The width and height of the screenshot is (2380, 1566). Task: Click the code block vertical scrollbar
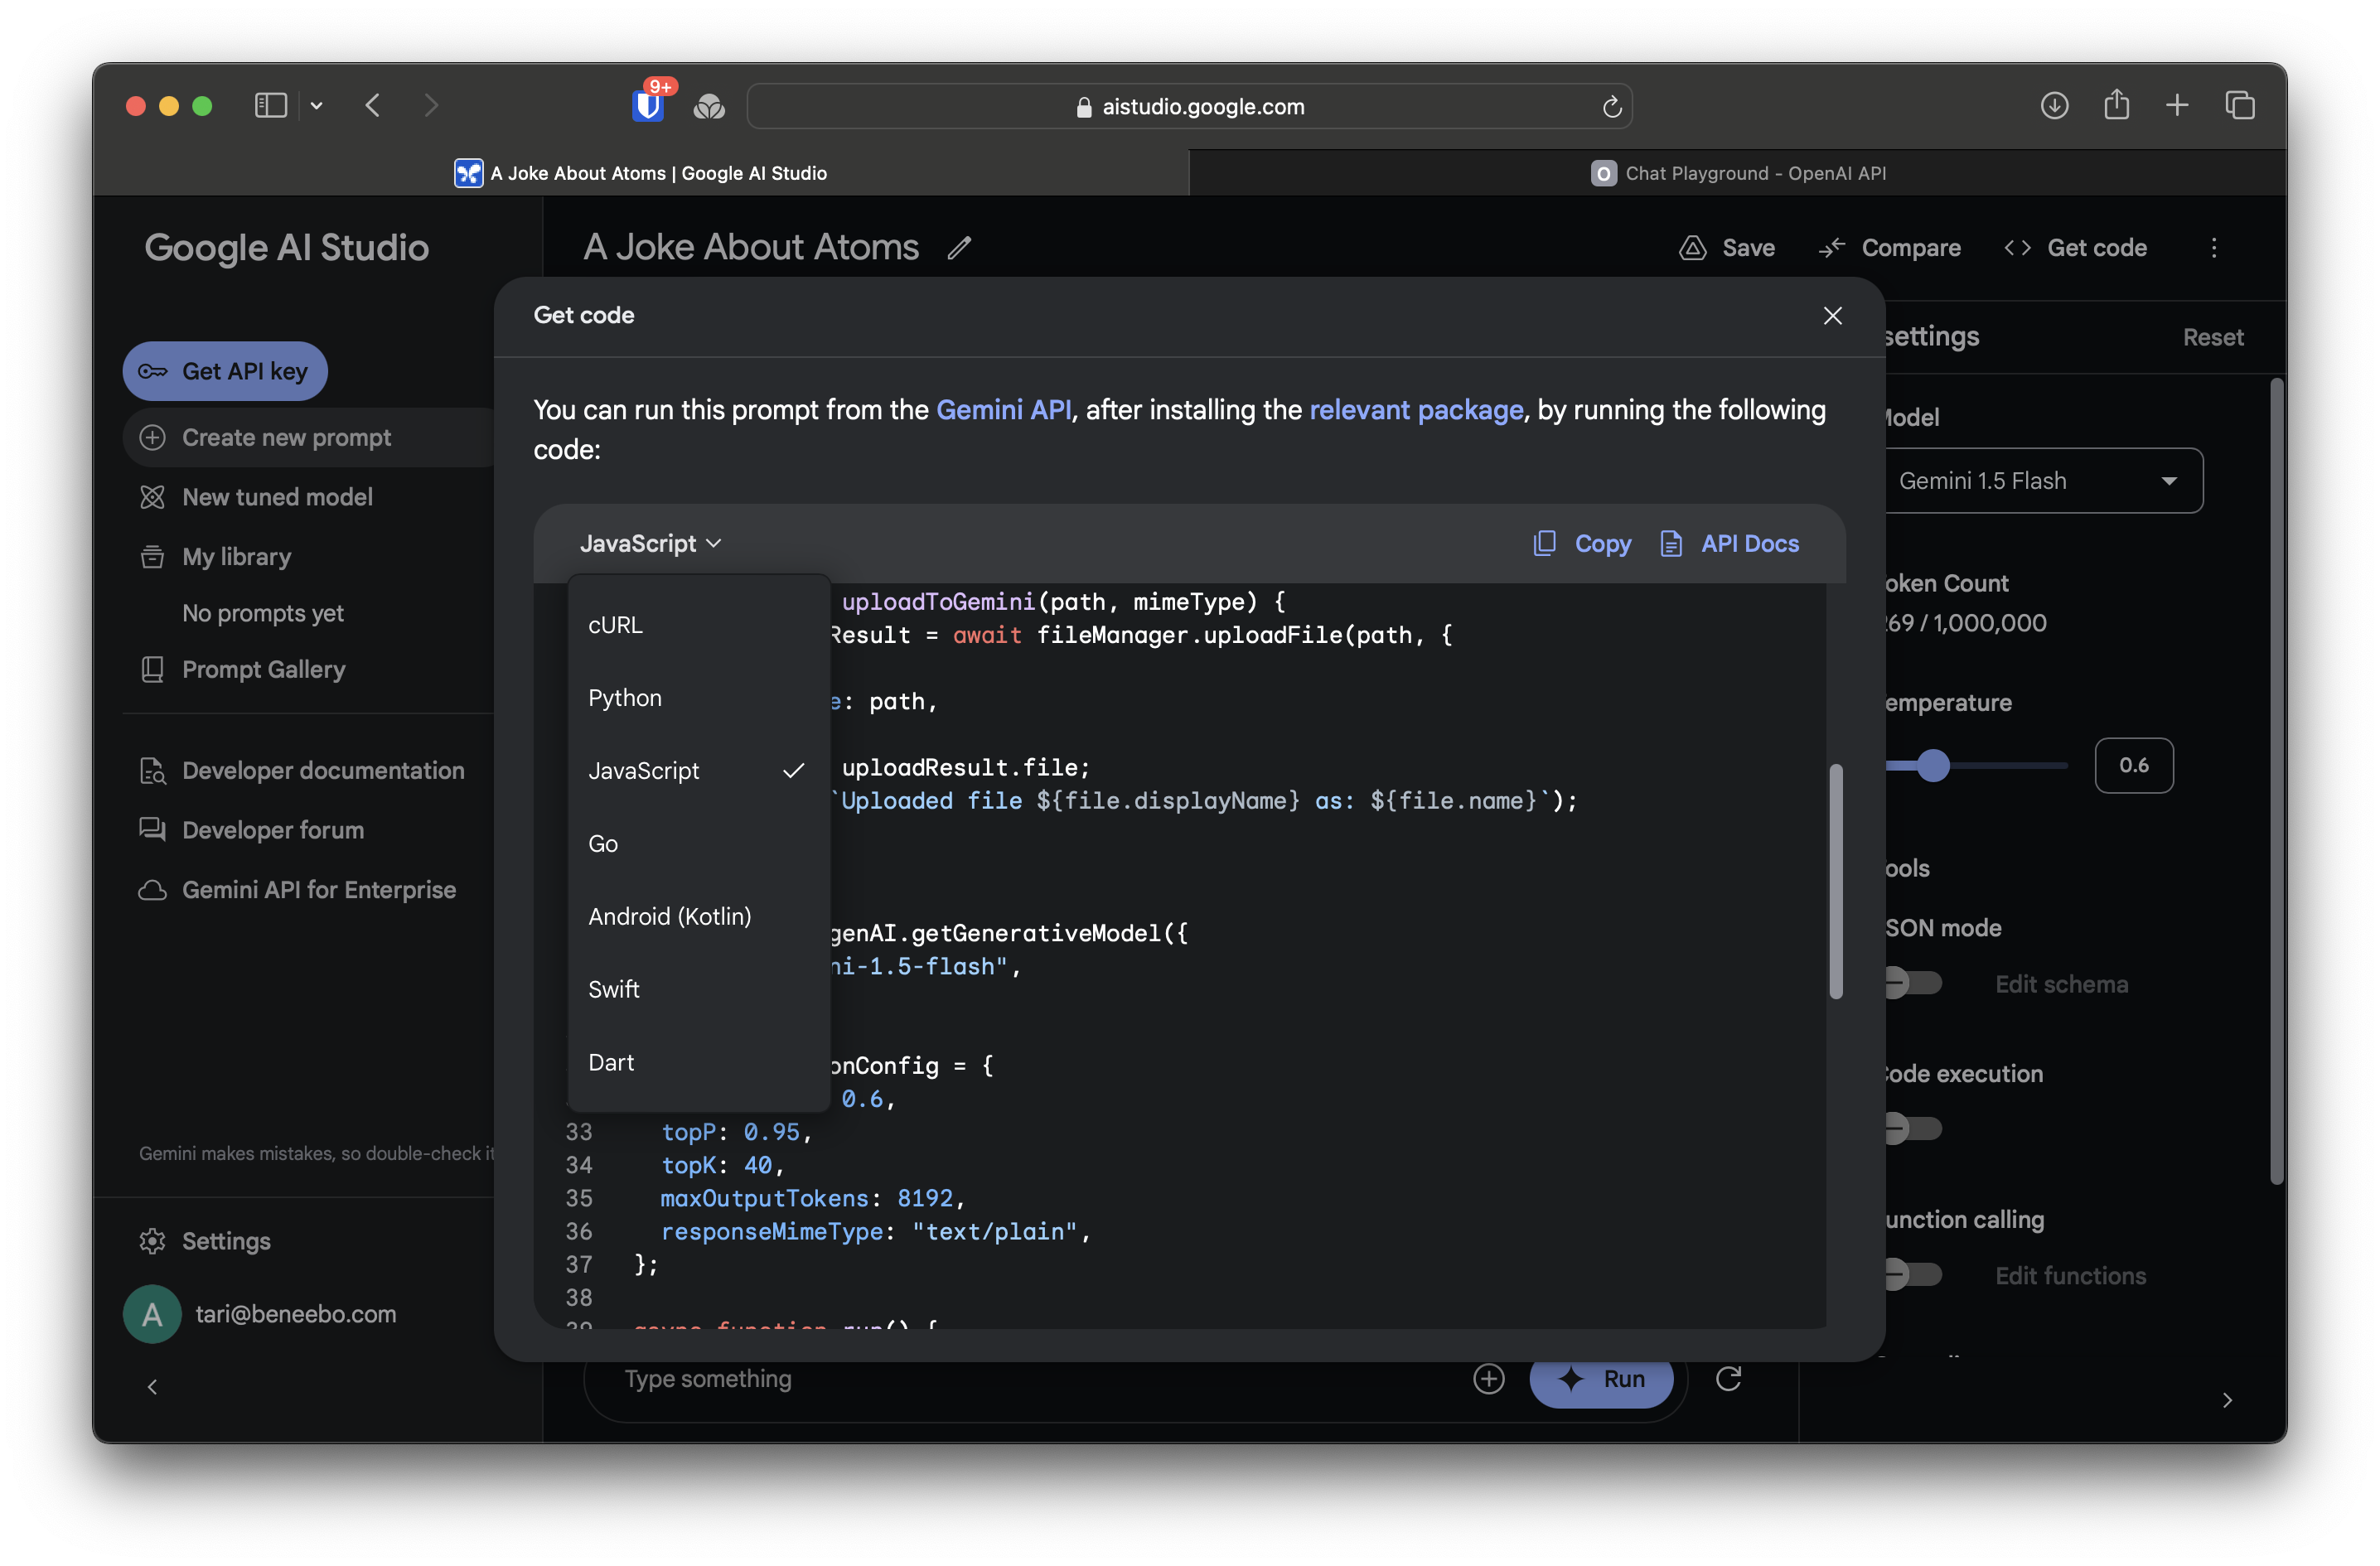[1836, 881]
